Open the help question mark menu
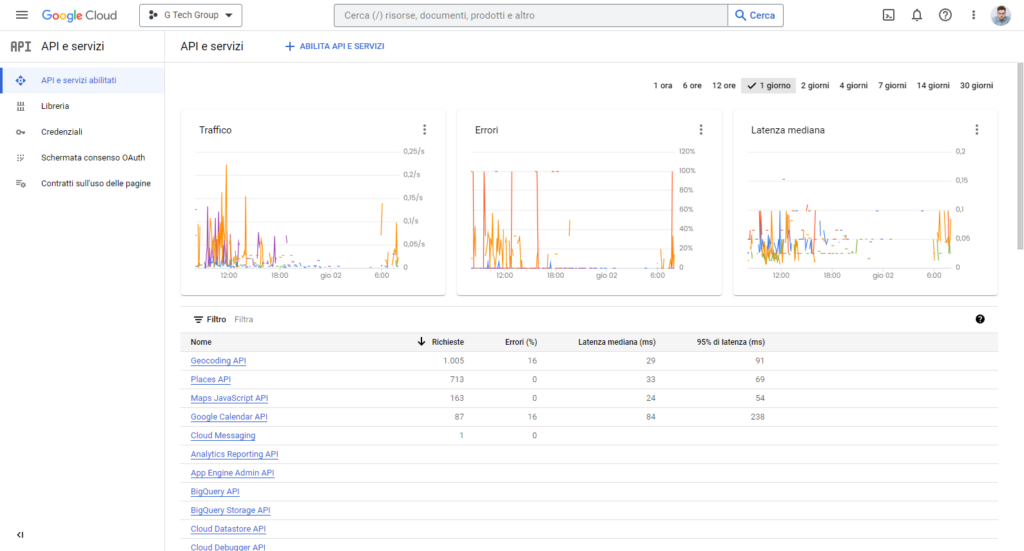The height and width of the screenshot is (551, 1024). point(945,15)
